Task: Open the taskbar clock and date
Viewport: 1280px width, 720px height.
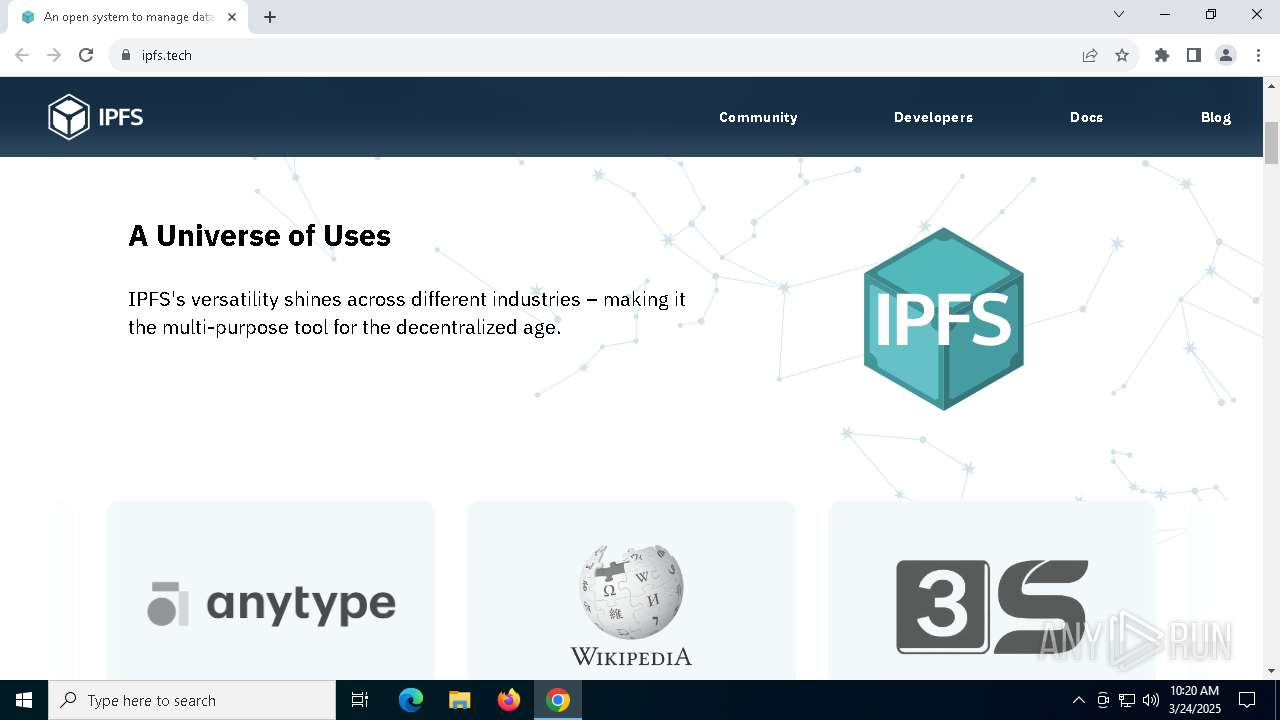Action: pos(1194,700)
